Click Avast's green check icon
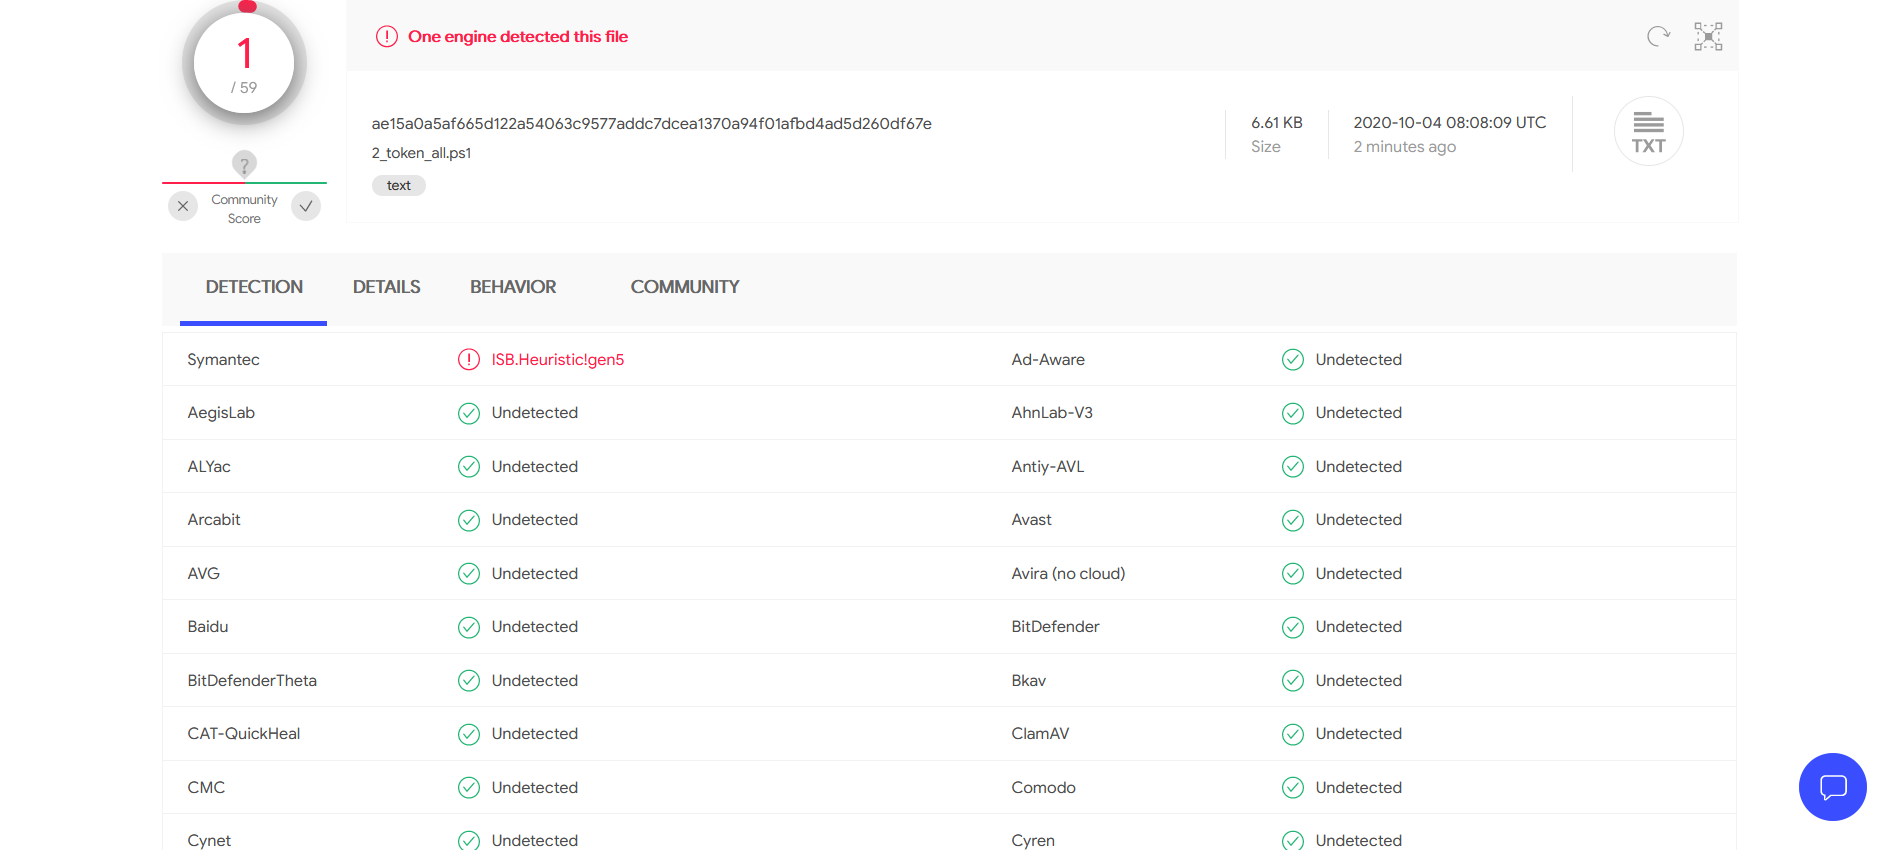1898x850 pixels. (1293, 520)
